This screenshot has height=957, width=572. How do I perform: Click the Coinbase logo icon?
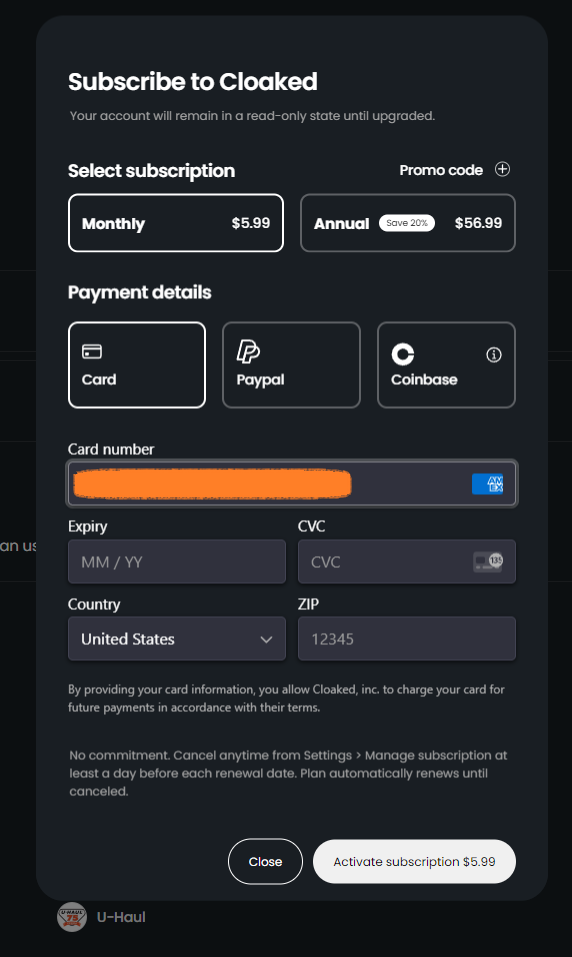click(x=403, y=354)
